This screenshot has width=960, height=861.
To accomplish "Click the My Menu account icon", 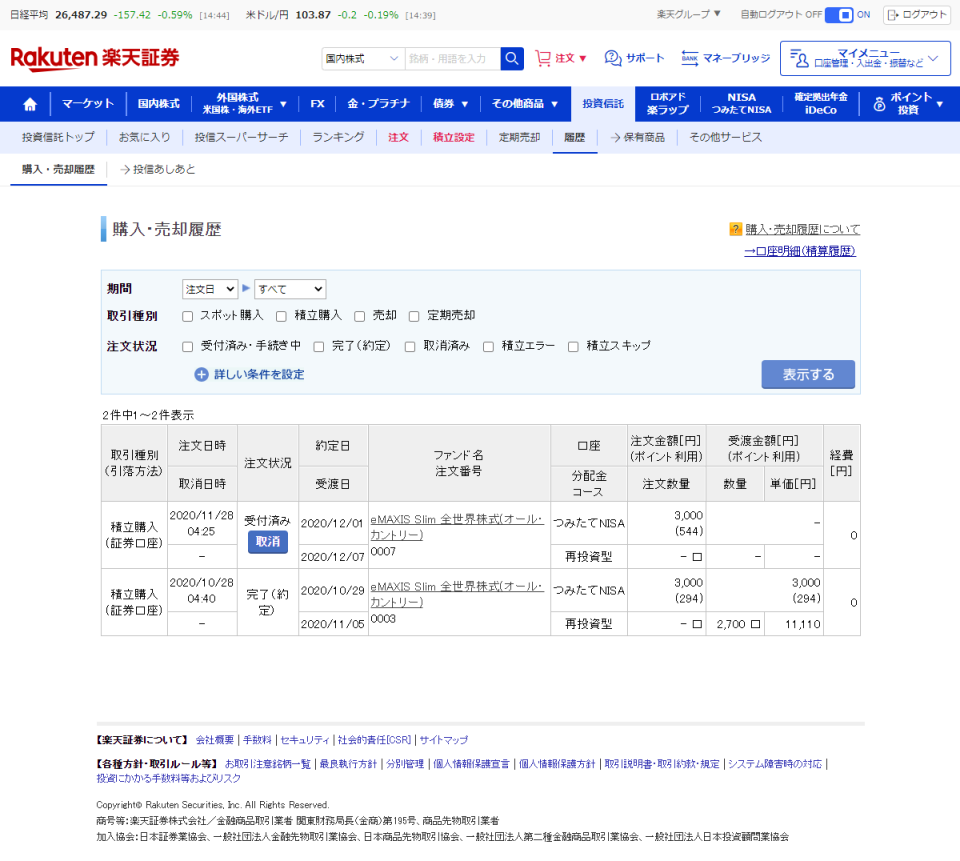I will pyautogui.click(x=799, y=58).
